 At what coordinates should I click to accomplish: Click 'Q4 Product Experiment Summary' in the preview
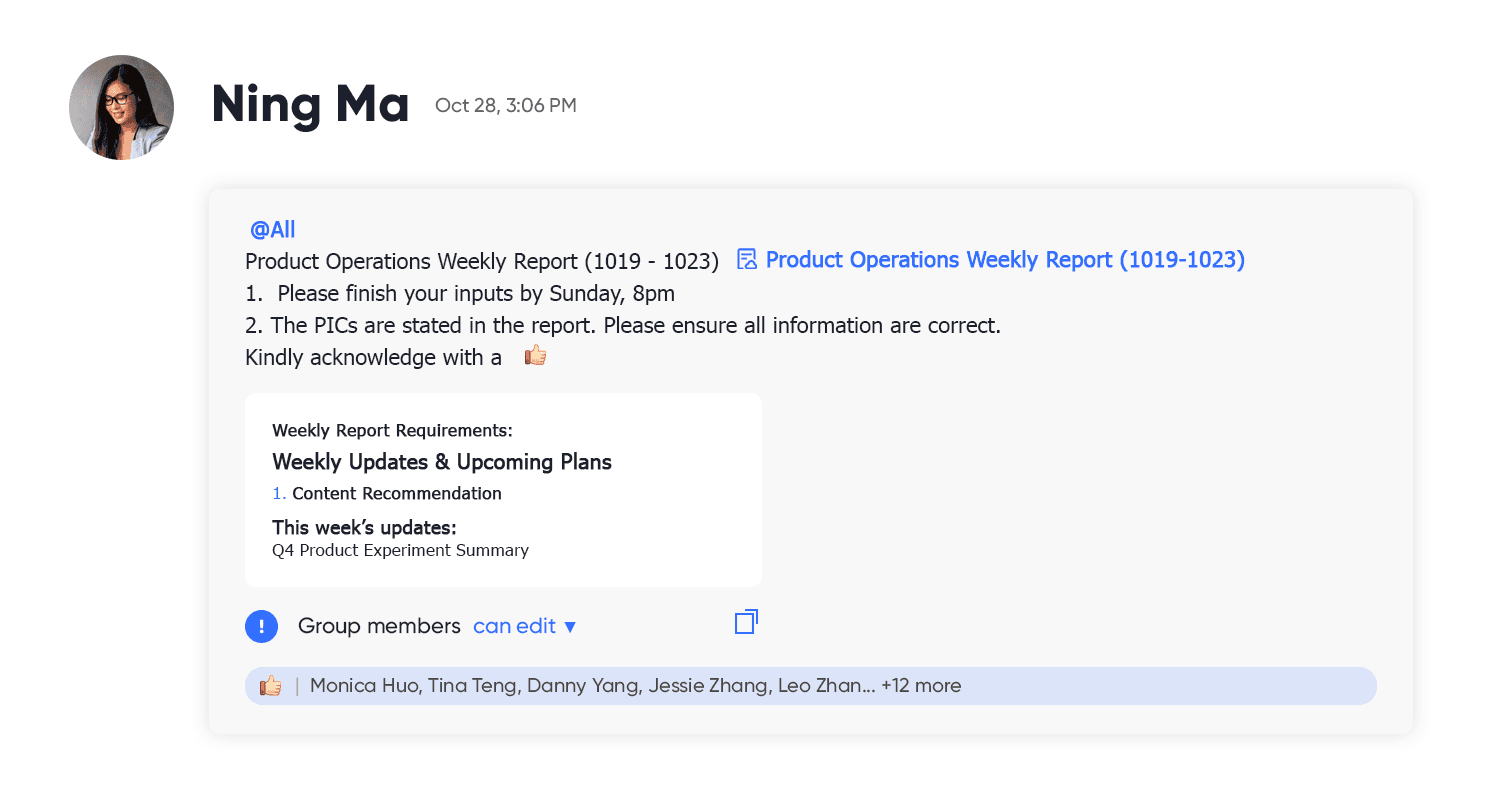pos(400,550)
